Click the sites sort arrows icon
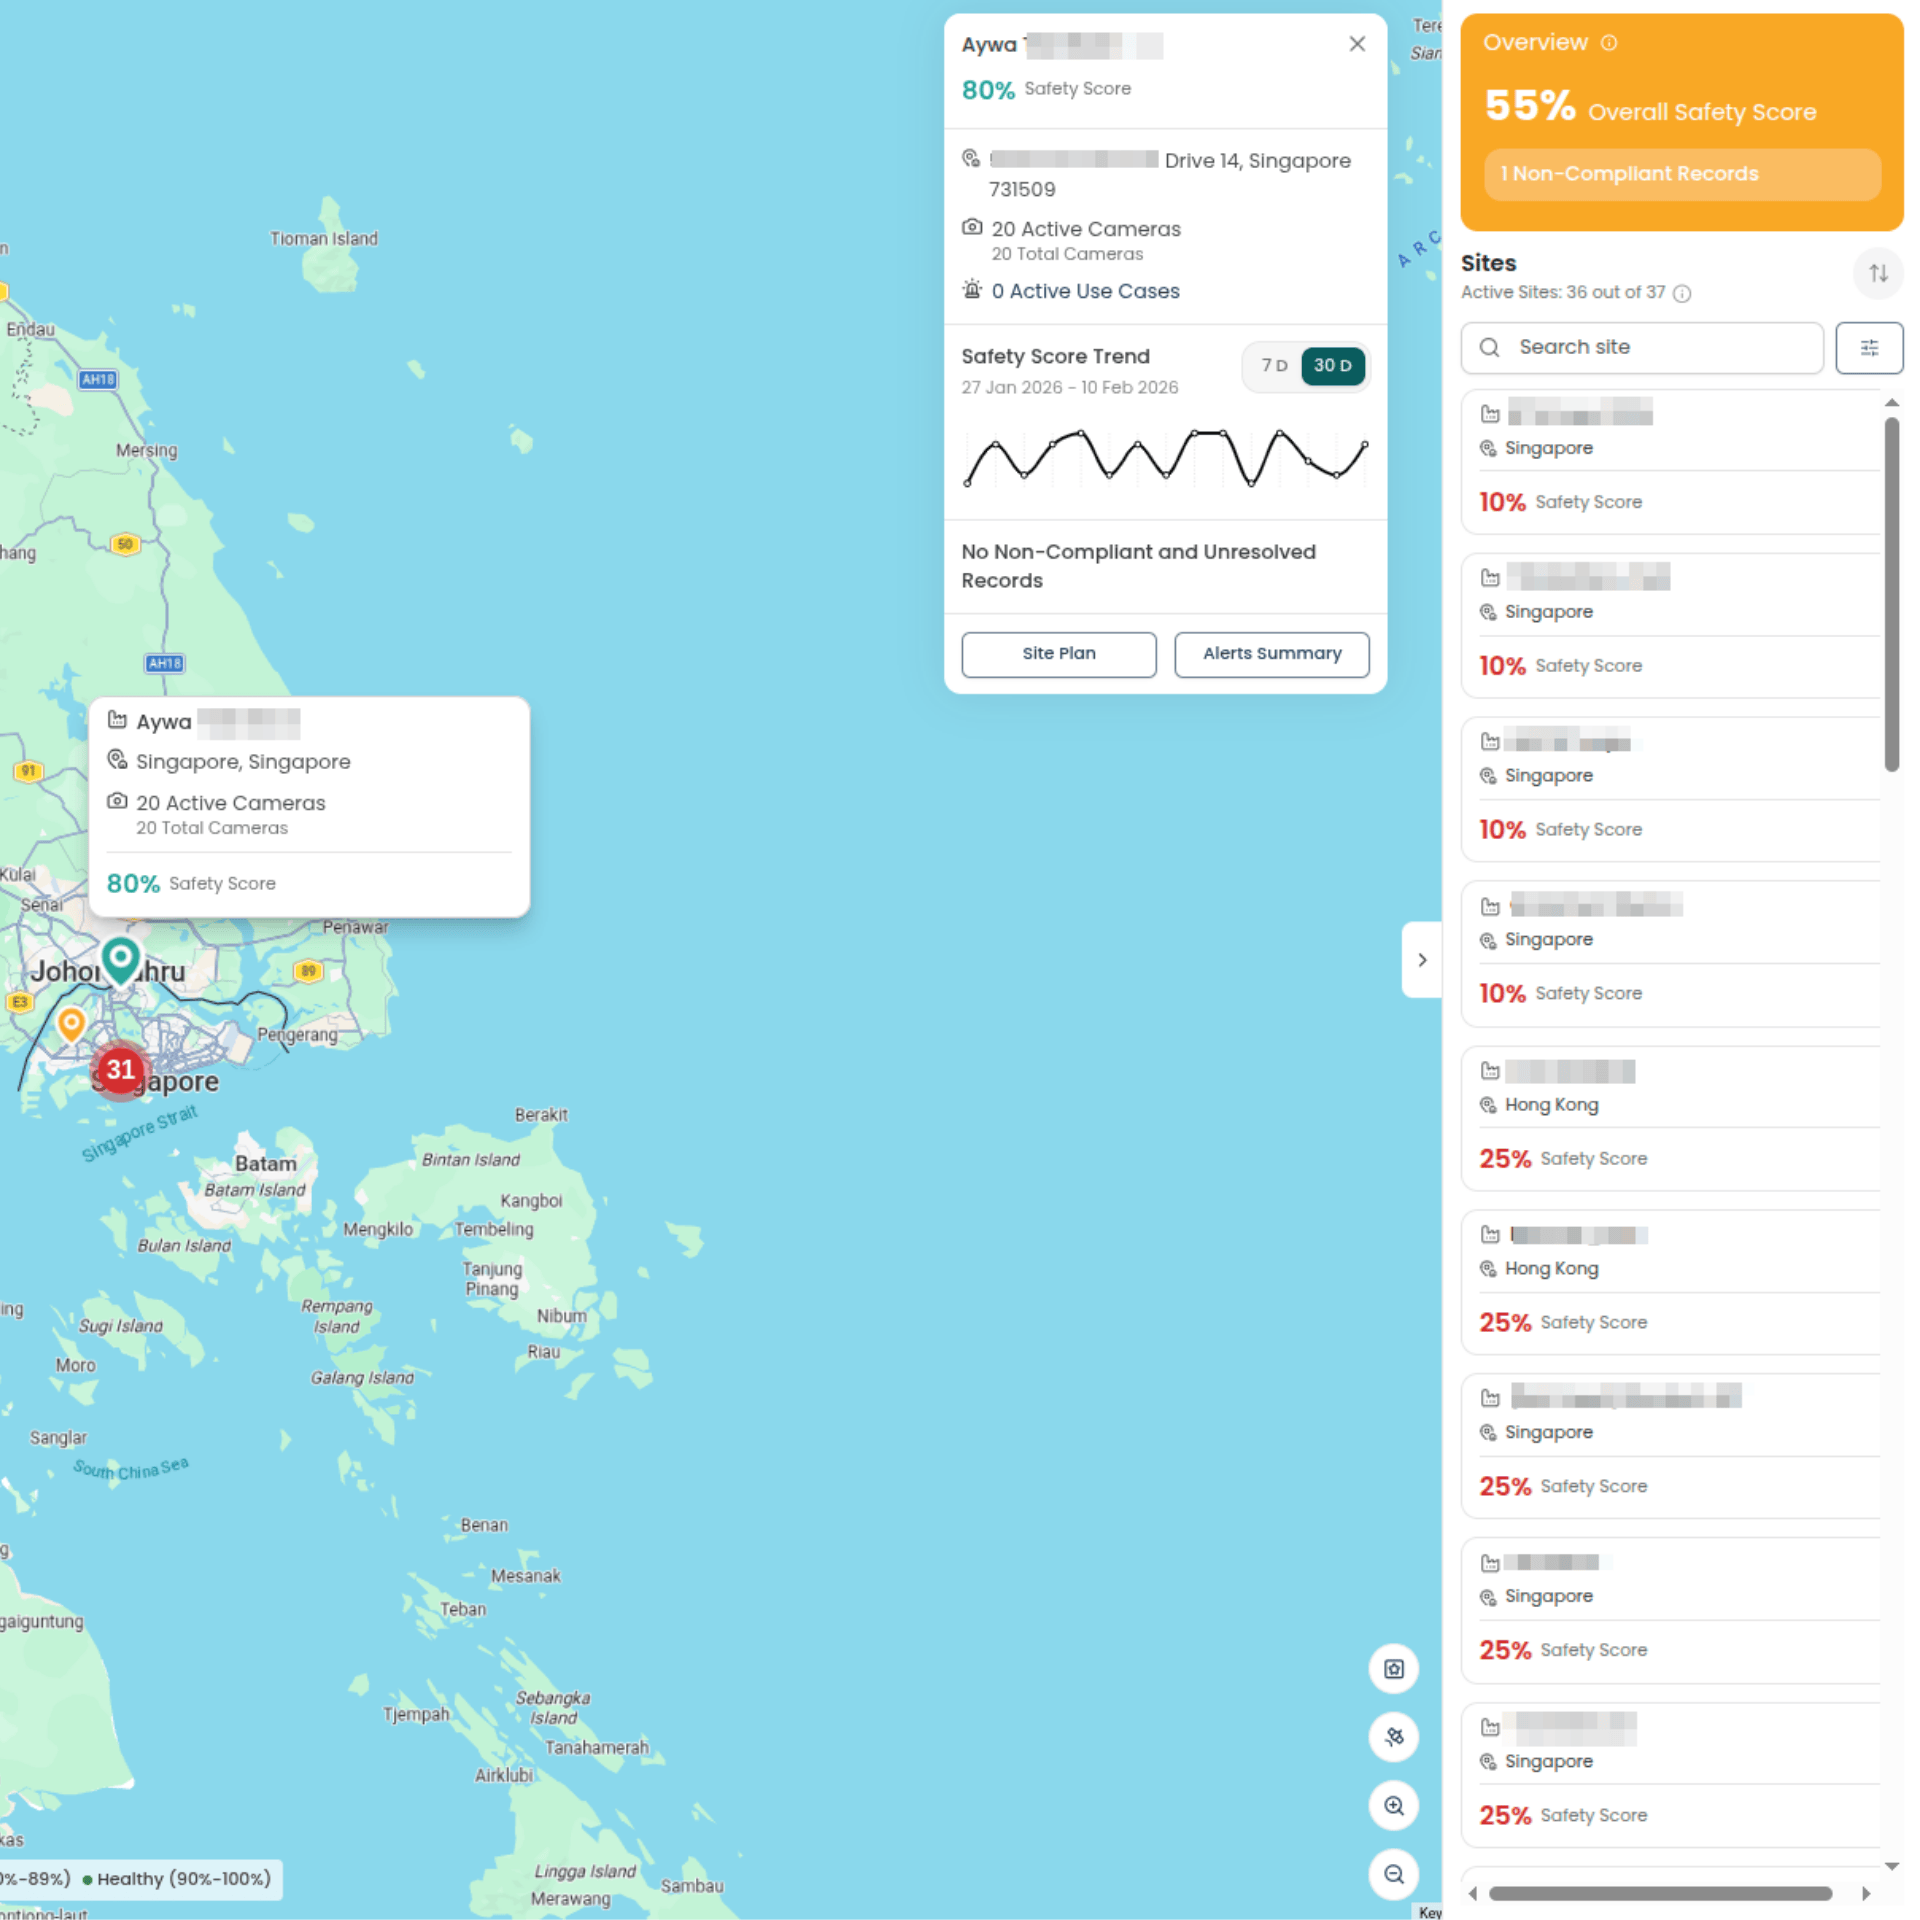This screenshot has height=1920, width=1920. (x=1878, y=273)
